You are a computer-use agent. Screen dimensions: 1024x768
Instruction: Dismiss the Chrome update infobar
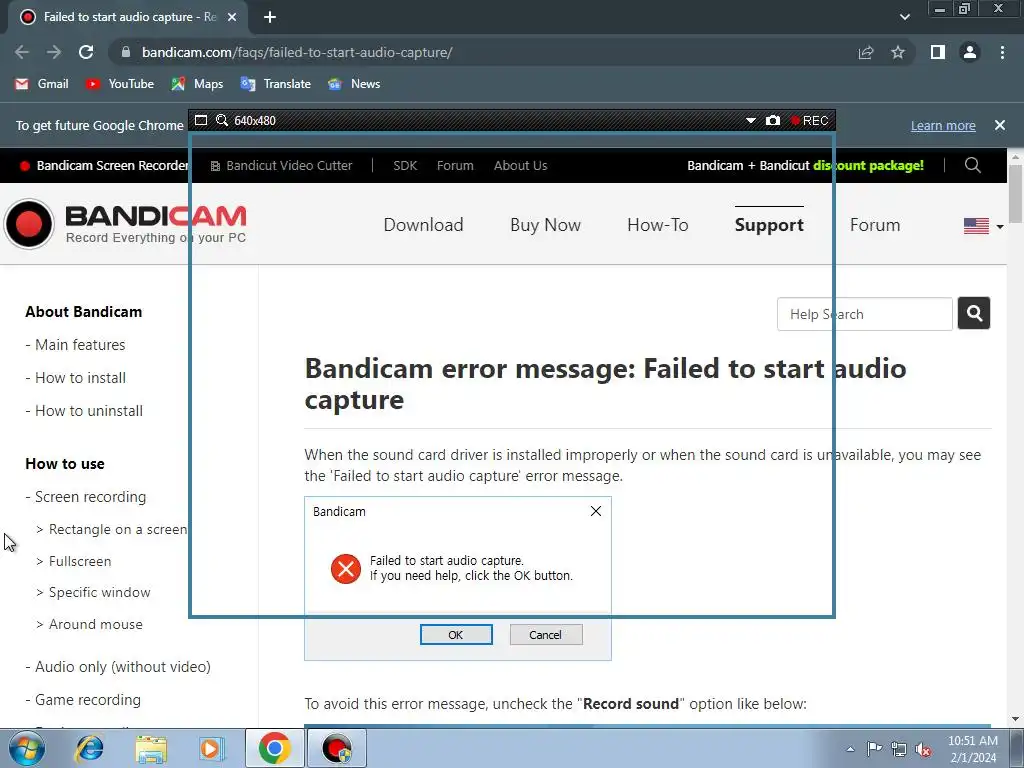pyautogui.click(x=1000, y=125)
